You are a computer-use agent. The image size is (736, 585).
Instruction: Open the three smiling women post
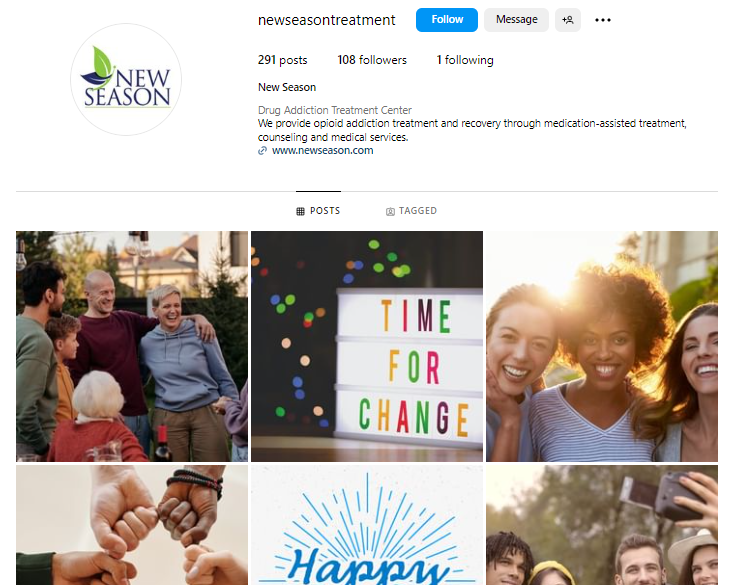602,346
